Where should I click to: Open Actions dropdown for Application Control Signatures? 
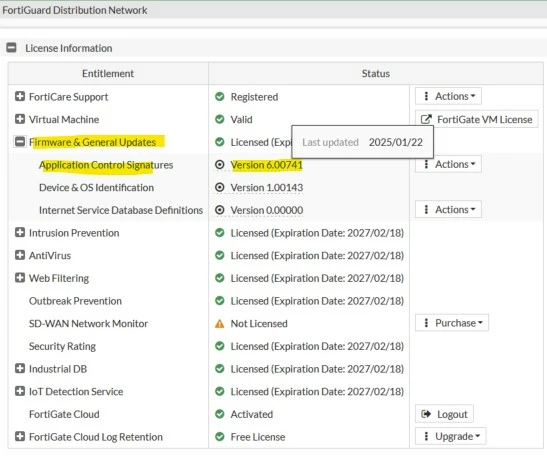448,164
